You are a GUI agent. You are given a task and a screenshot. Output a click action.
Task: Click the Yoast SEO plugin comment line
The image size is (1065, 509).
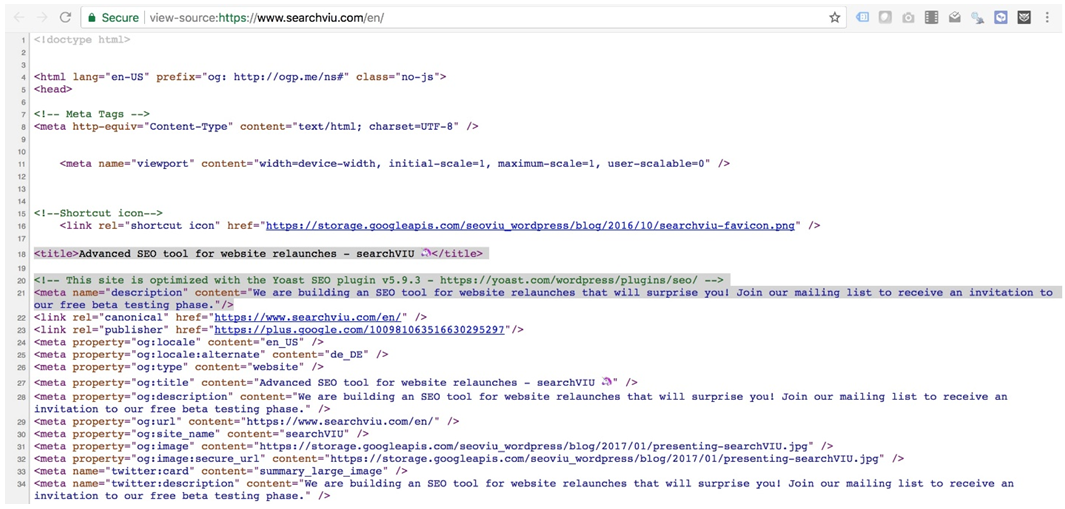click(x=381, y=280)
